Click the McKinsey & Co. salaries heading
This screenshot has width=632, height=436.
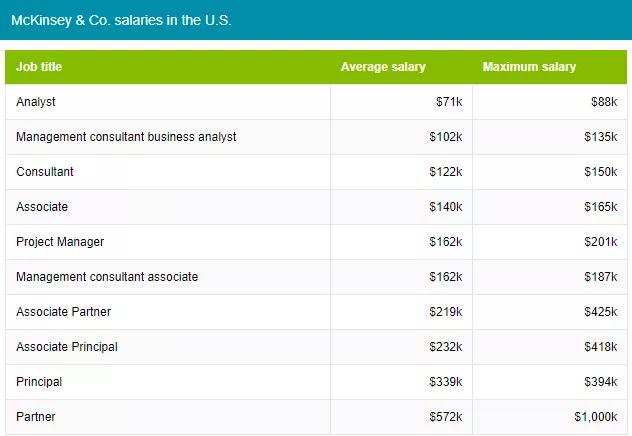coord(121,20)
